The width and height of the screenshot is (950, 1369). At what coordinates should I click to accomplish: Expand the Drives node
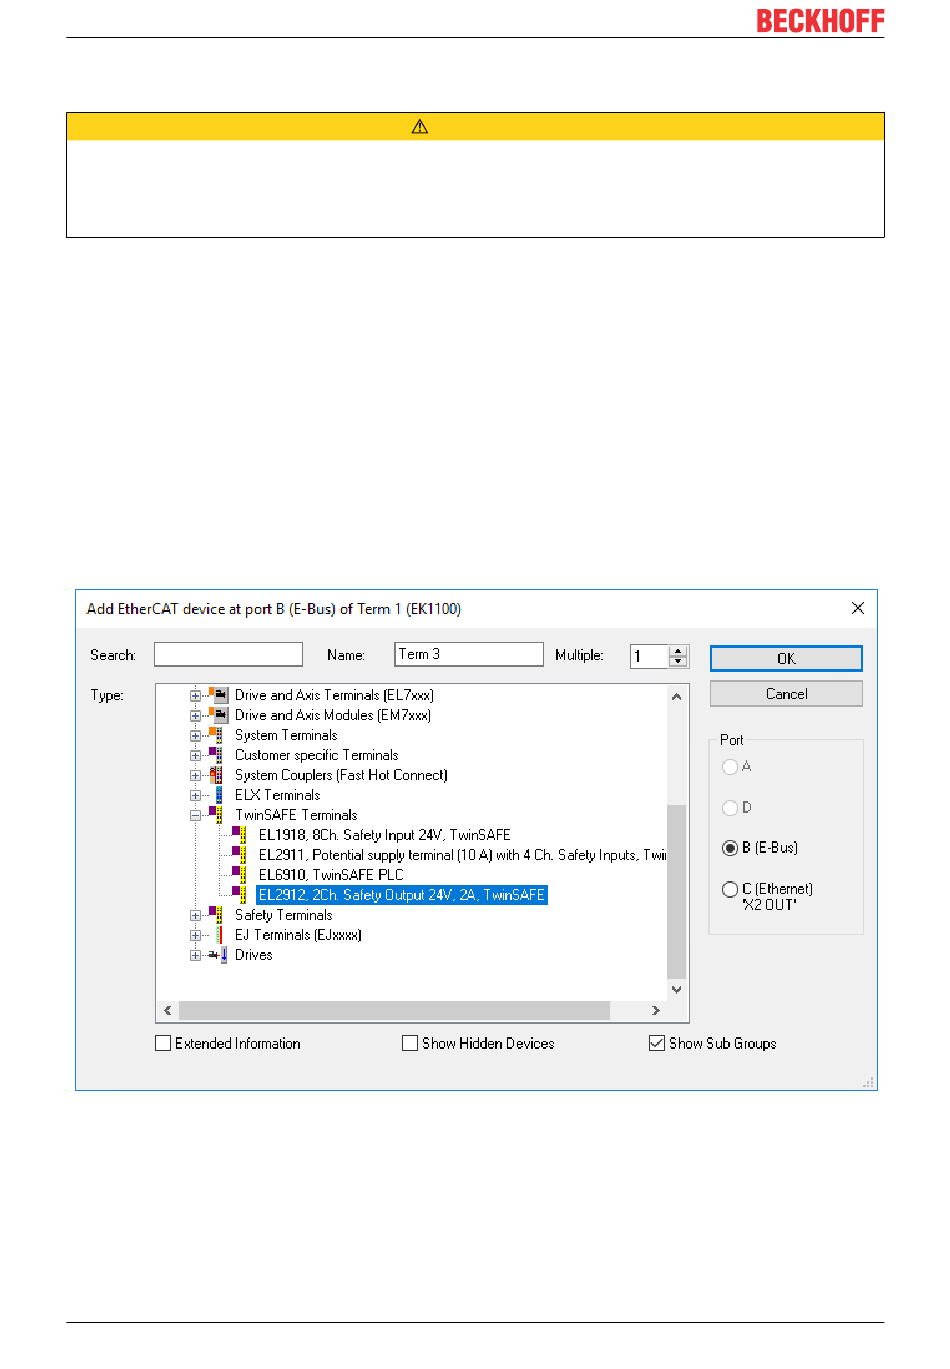(x=195, y=955)
